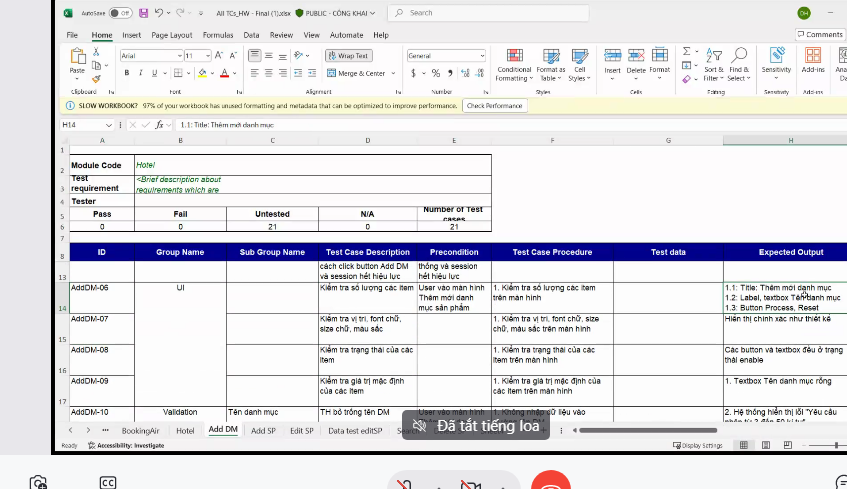Open the General number format dropdown
This screenshot has height=489, width=847.
(x=481, y=56)
